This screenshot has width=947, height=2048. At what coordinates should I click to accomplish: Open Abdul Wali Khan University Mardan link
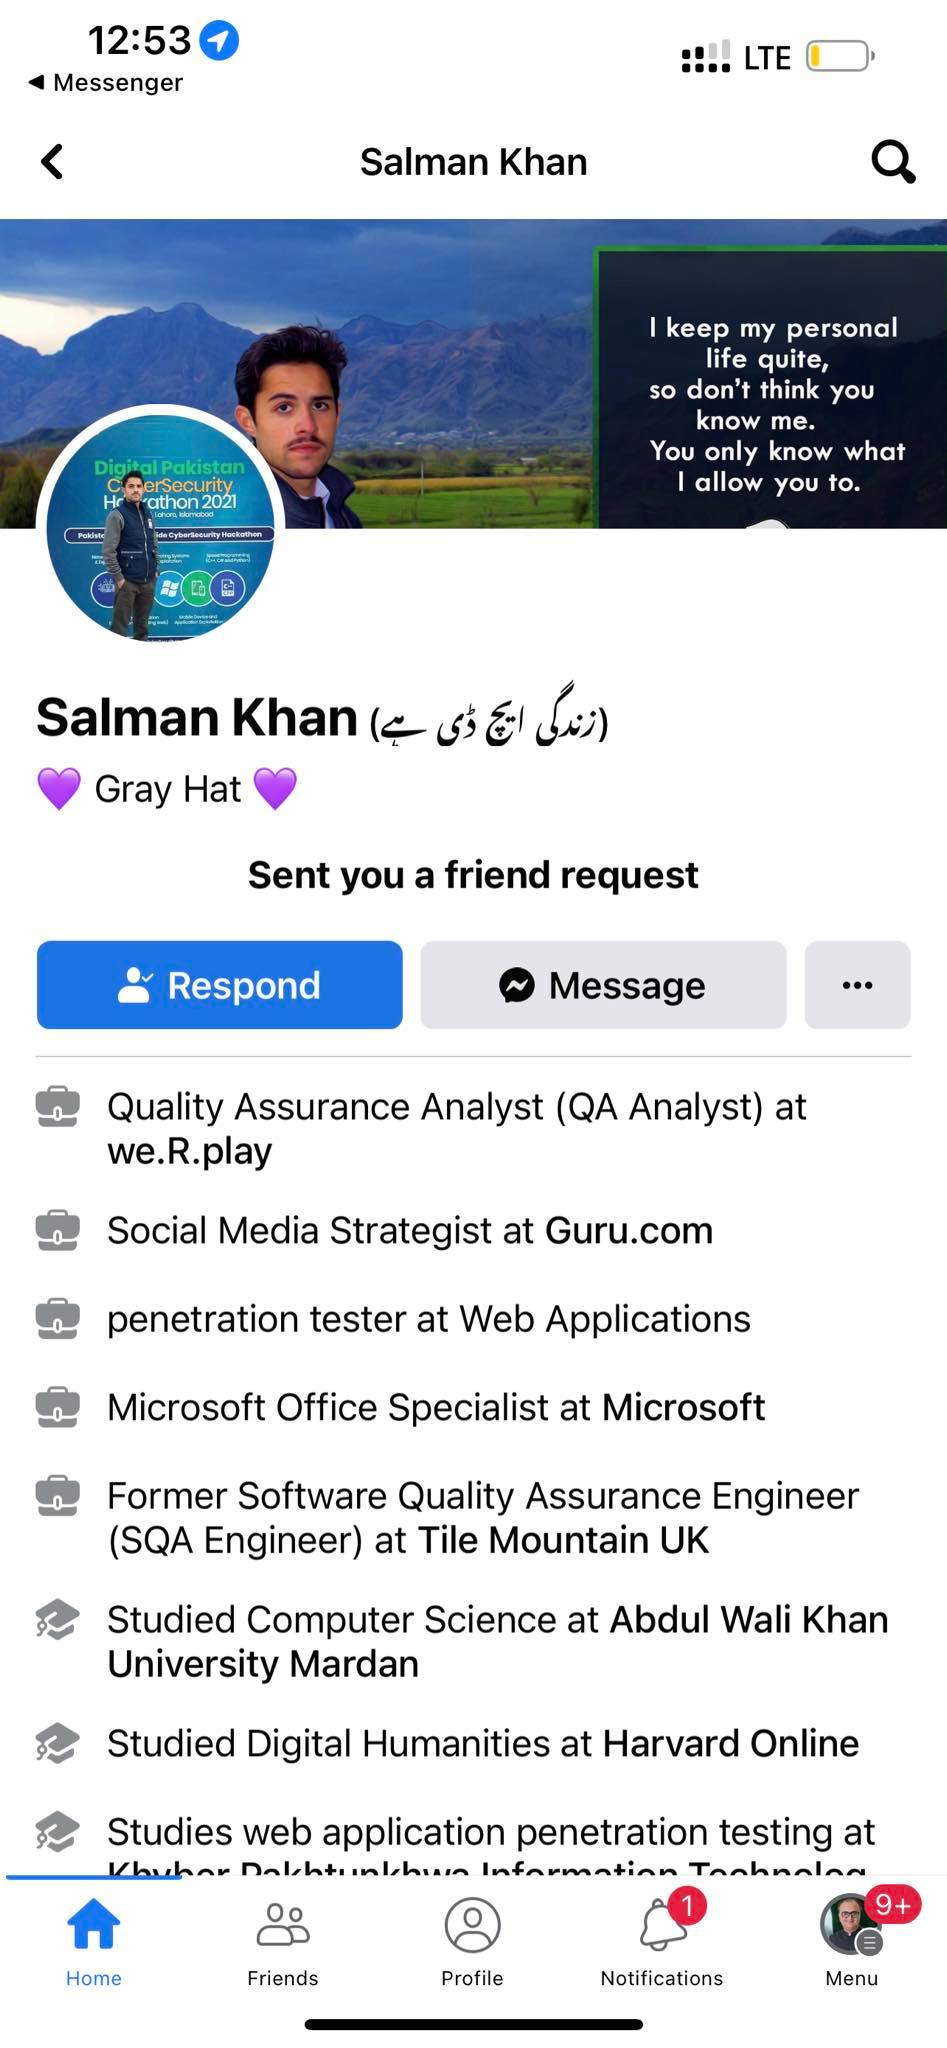click(x=498, y=1641)
